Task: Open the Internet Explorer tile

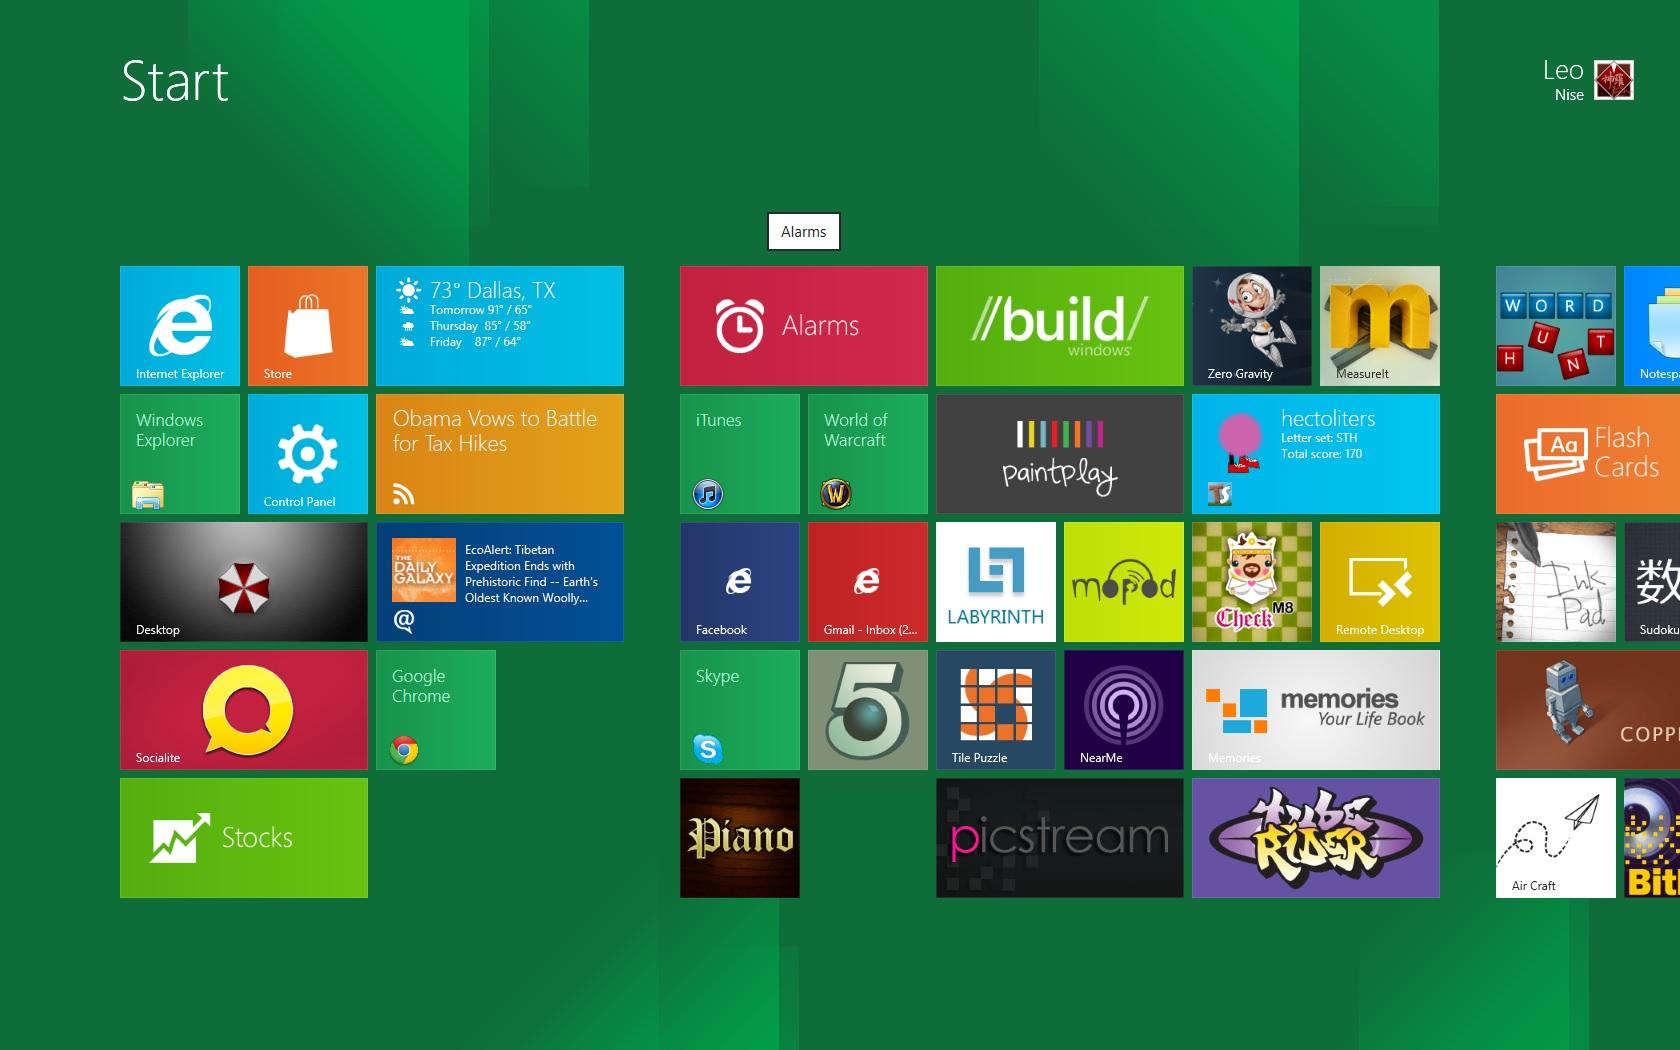Action: [x=180, y=326]
